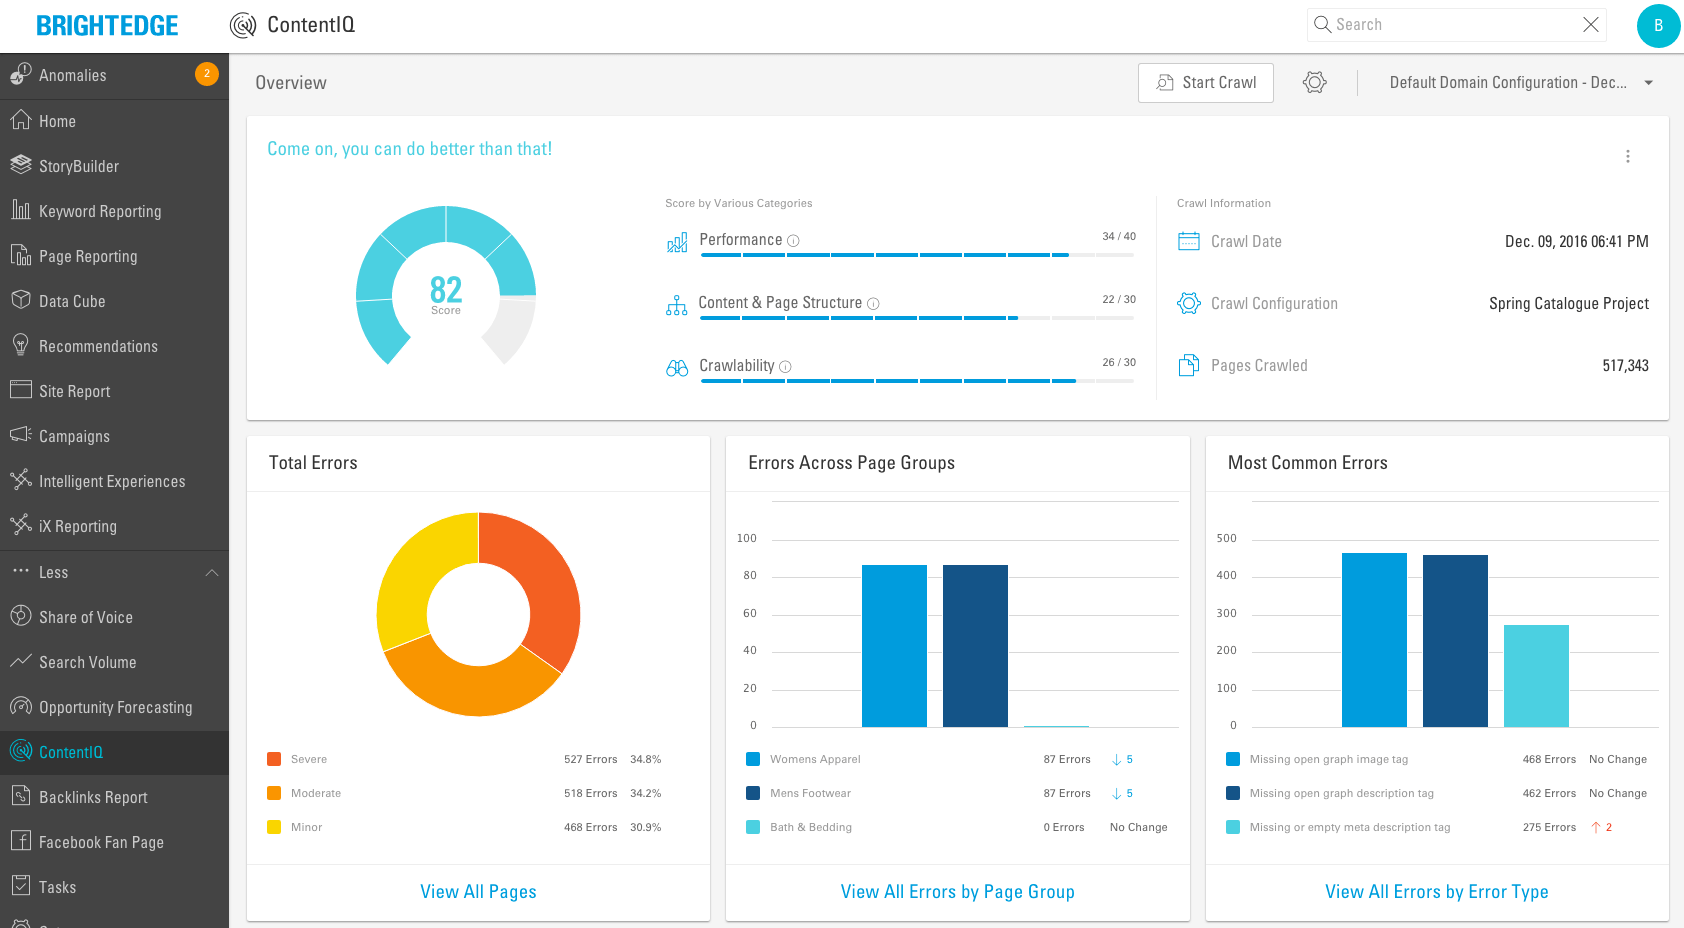Click the ContentIQ header logo icon
This screenshot has width=1684, height=928.
243,25
